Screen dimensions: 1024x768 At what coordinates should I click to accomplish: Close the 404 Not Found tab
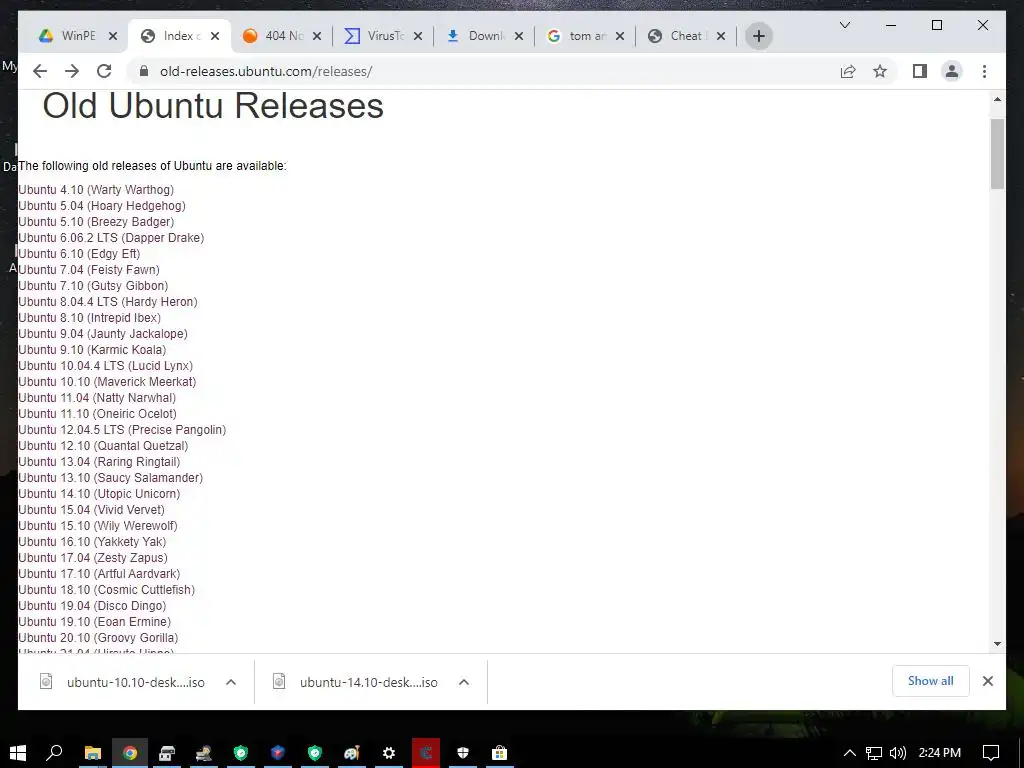tap(317, 36)
